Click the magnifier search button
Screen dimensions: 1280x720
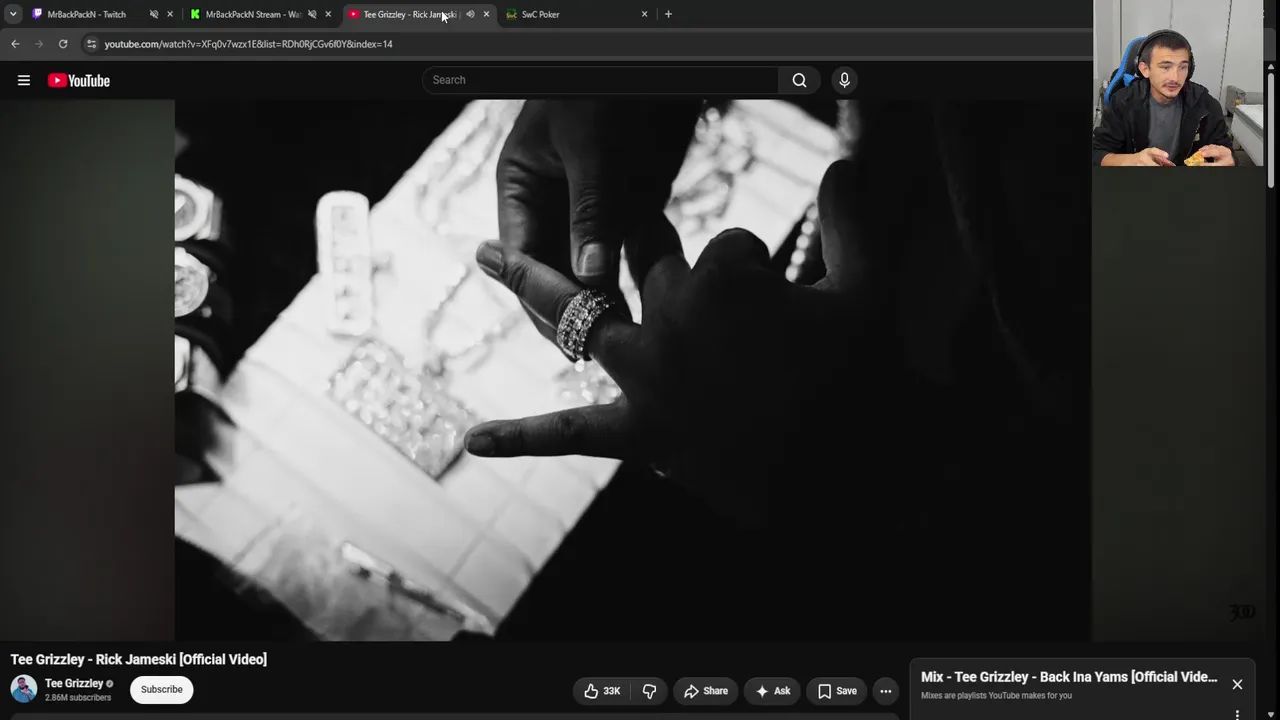coord(799,80)
